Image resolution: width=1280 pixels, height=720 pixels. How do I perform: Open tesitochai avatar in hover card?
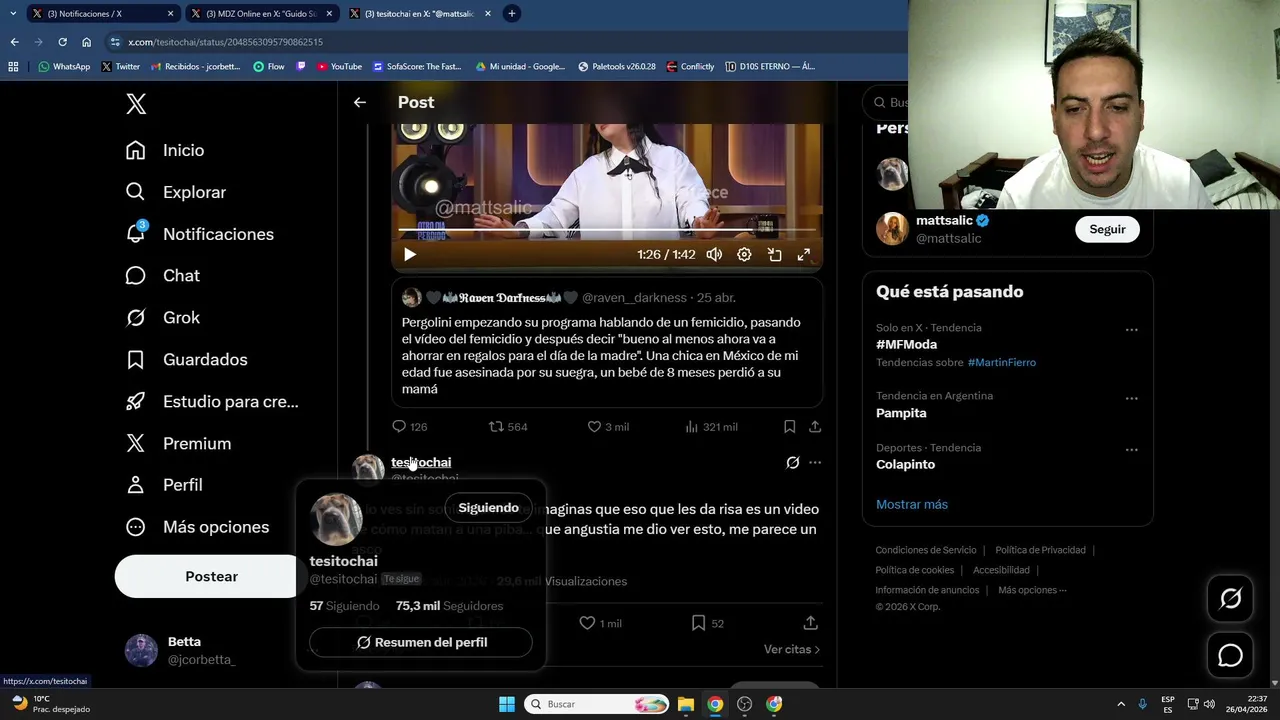(x=336, y=519)
